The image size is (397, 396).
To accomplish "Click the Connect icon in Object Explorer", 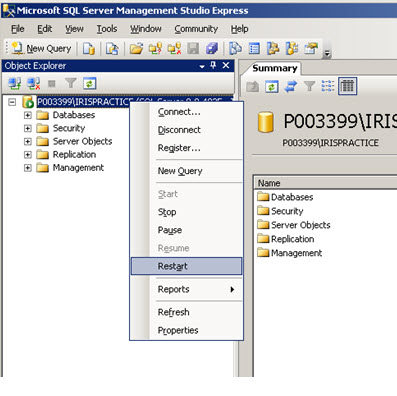I will click(15, 83).
